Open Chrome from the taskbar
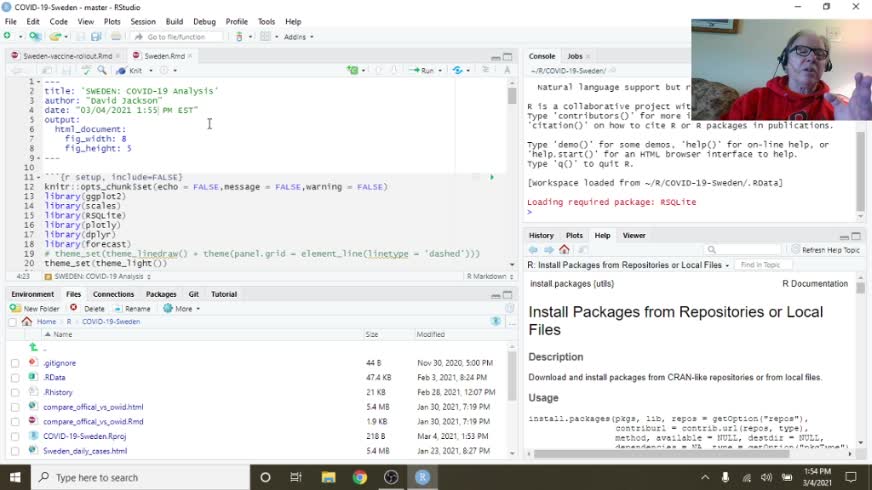The height and width of the screenshot is (490, 872). point(360,477)
